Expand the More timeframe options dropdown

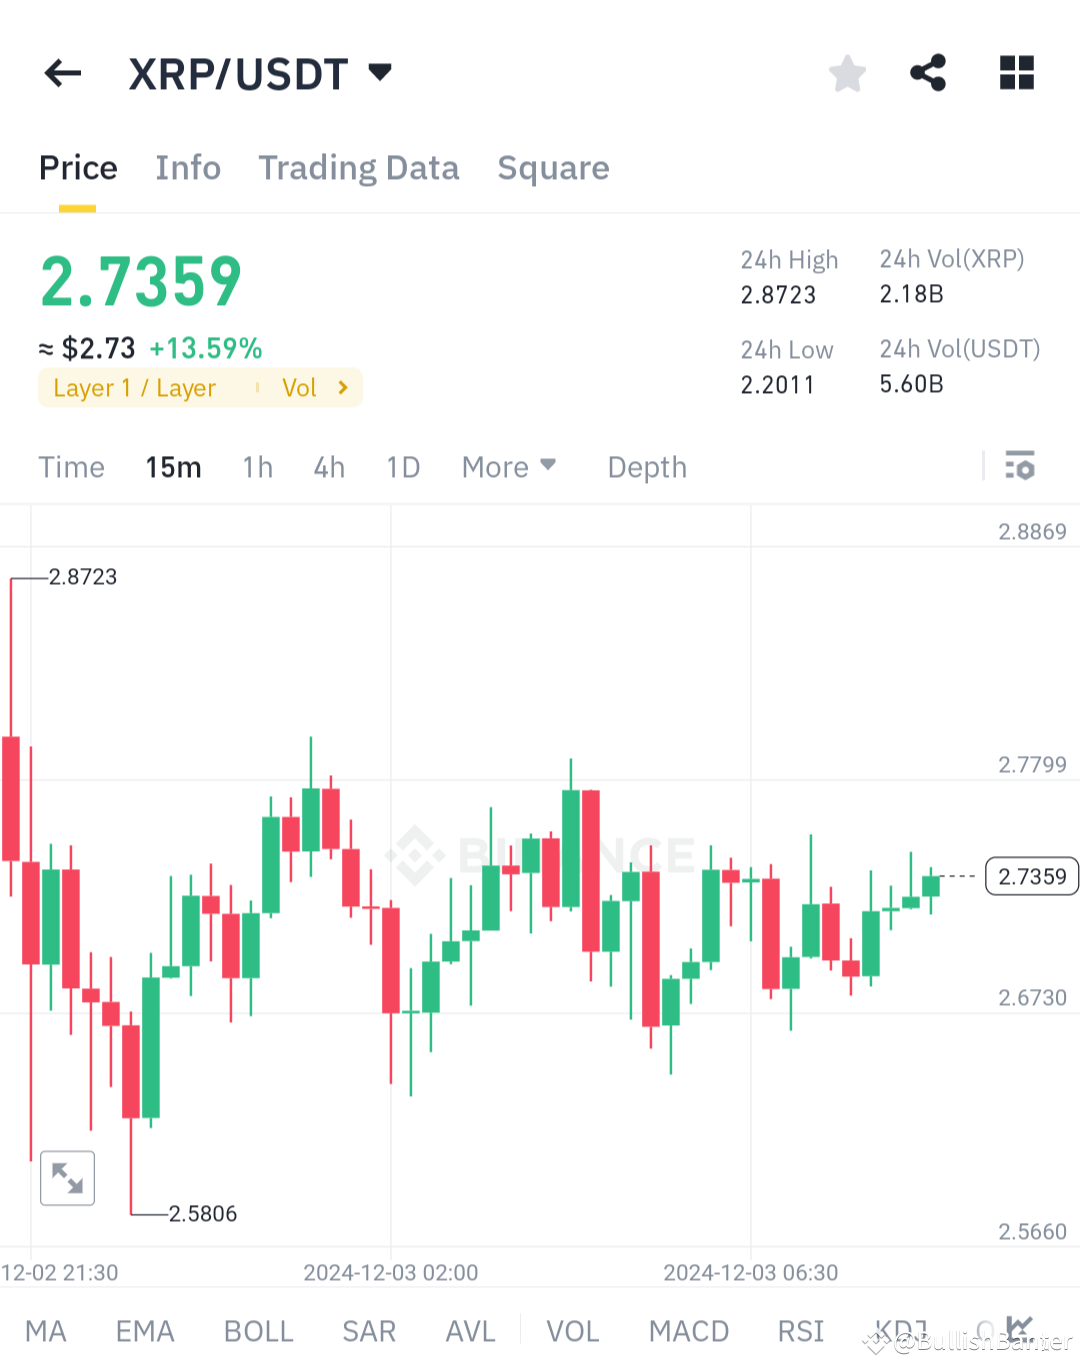pyautogui.click(x=509, y=466)
